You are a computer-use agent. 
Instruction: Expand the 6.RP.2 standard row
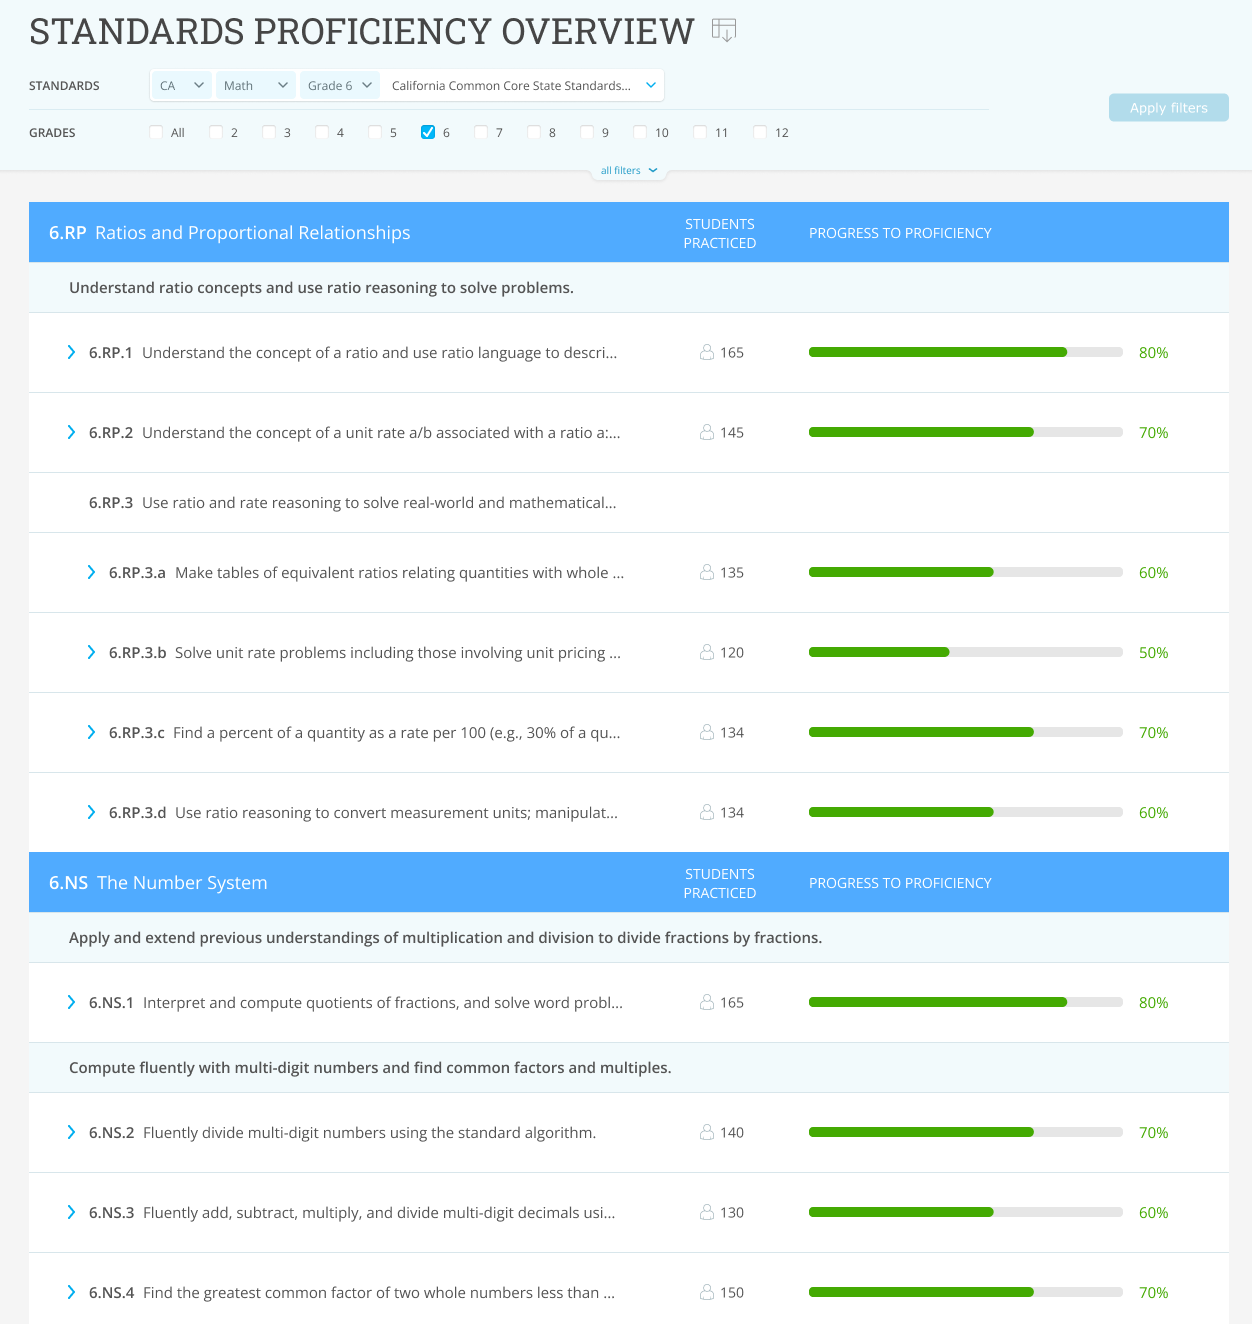click(x=71, y=432)
